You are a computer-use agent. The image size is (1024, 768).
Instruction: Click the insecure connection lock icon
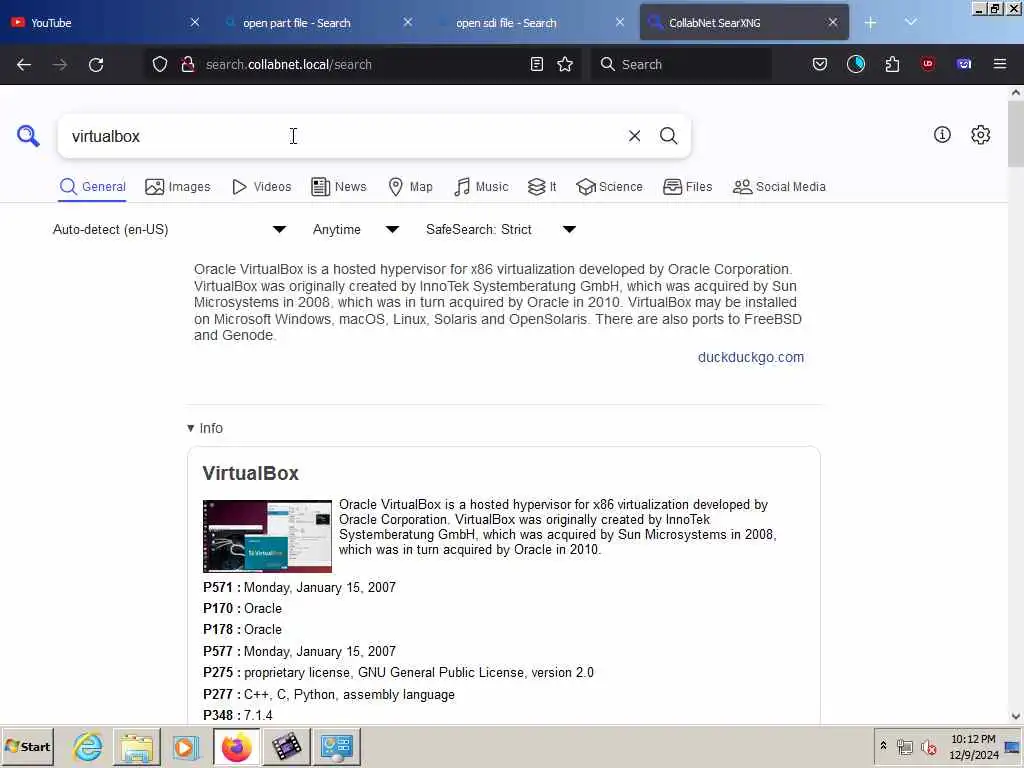point(188,64)
